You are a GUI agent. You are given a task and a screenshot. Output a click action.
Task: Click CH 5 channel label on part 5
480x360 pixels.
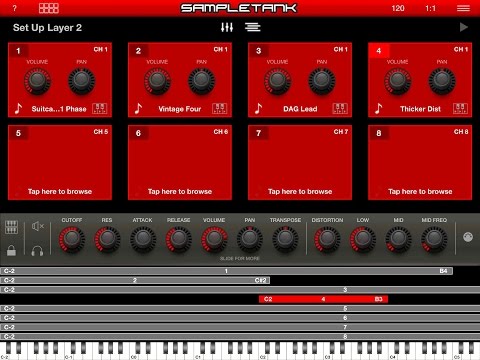[101, 132]
